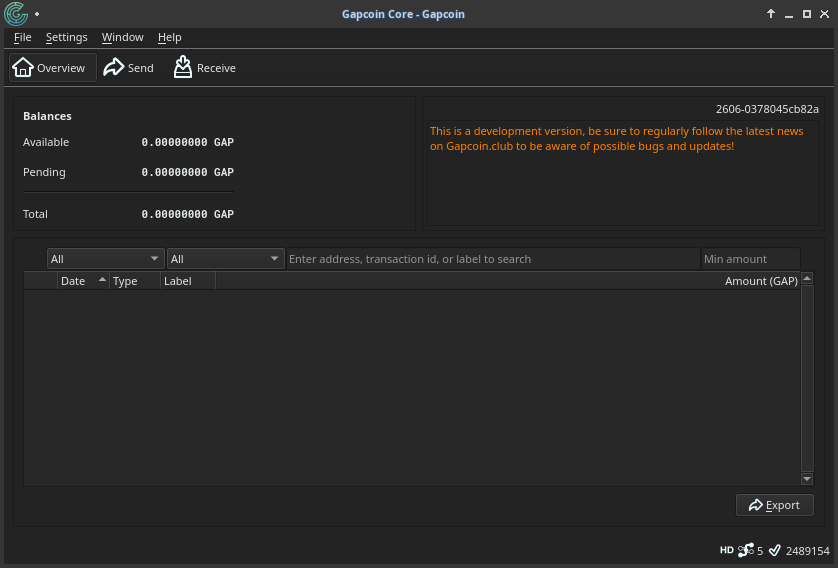Click the HD wallet status indicator
This screenshot has height=568, width=838.
(x=726, y=550)
